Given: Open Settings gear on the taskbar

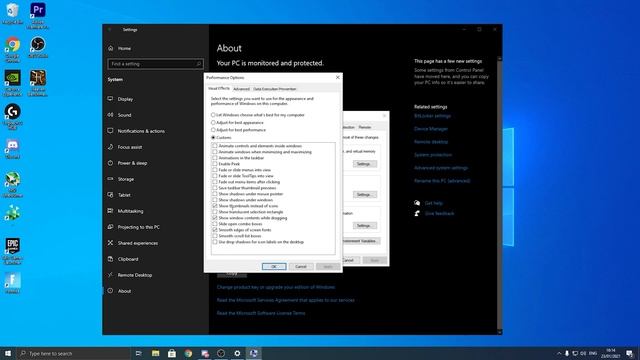Looking at the screenshot, I should coord(237,353).
